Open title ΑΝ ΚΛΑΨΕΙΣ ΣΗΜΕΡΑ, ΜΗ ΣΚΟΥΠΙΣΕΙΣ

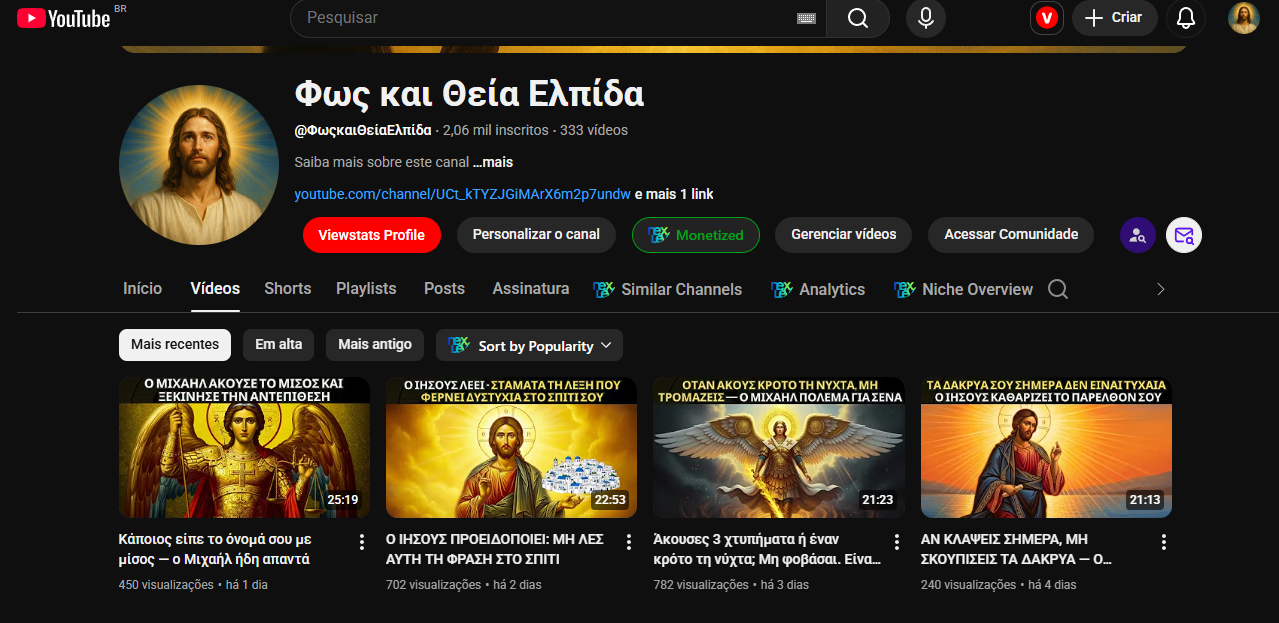click(x=1017, y=549)
